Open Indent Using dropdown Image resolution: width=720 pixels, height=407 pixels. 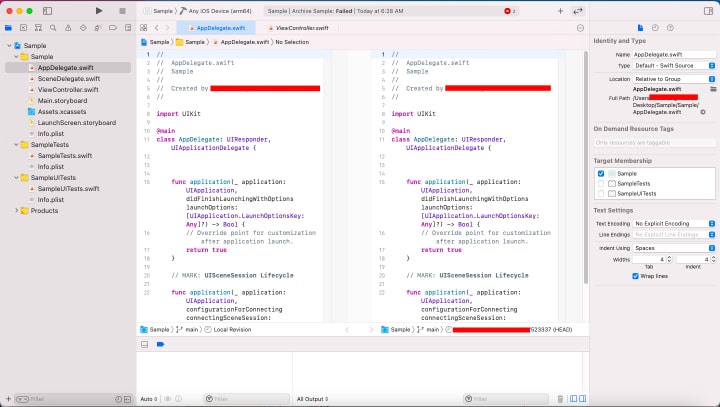(x=674, y=248)
